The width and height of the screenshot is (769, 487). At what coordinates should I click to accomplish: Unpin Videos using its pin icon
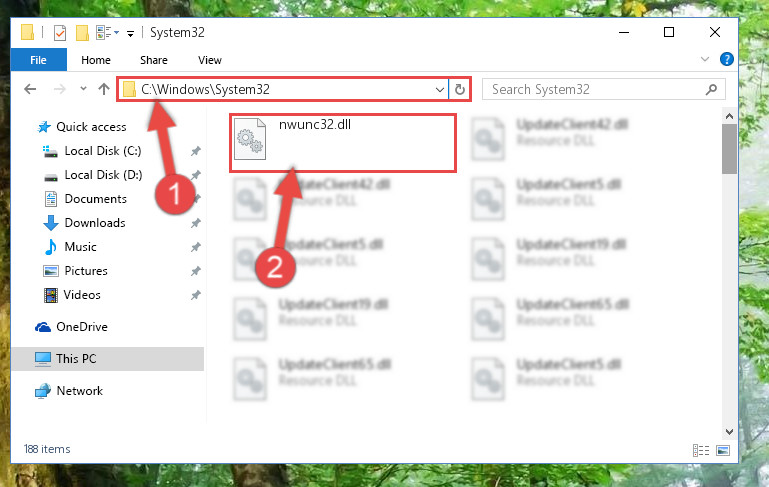196,295
